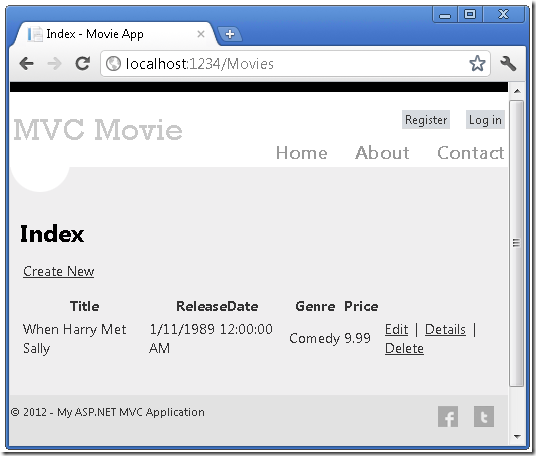Click the 9.99 price cell

[x=358, y=338]
